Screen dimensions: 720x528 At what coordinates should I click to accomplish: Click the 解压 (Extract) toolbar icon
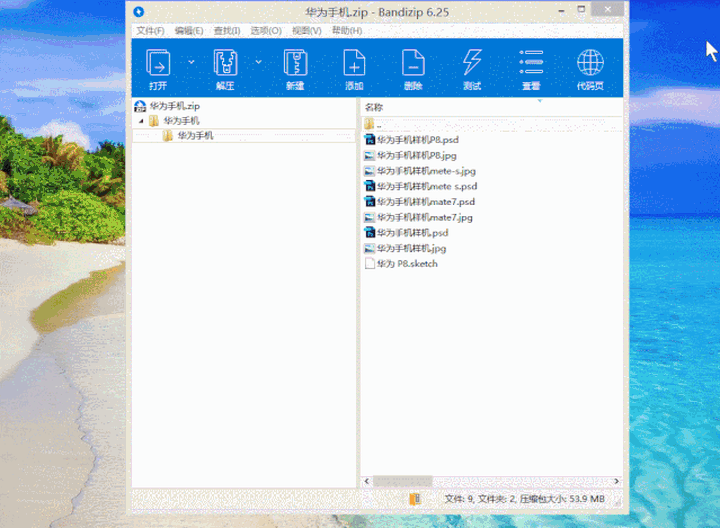click(225, 62)
